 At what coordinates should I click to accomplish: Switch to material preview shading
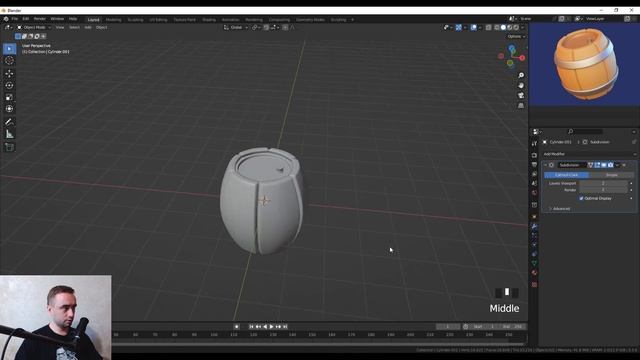pyautogui.click(x=509, y=27)
